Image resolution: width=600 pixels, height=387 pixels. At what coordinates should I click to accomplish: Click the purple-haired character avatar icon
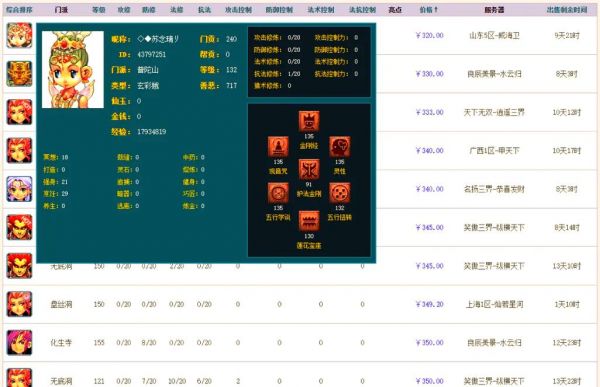coord(19,189)
